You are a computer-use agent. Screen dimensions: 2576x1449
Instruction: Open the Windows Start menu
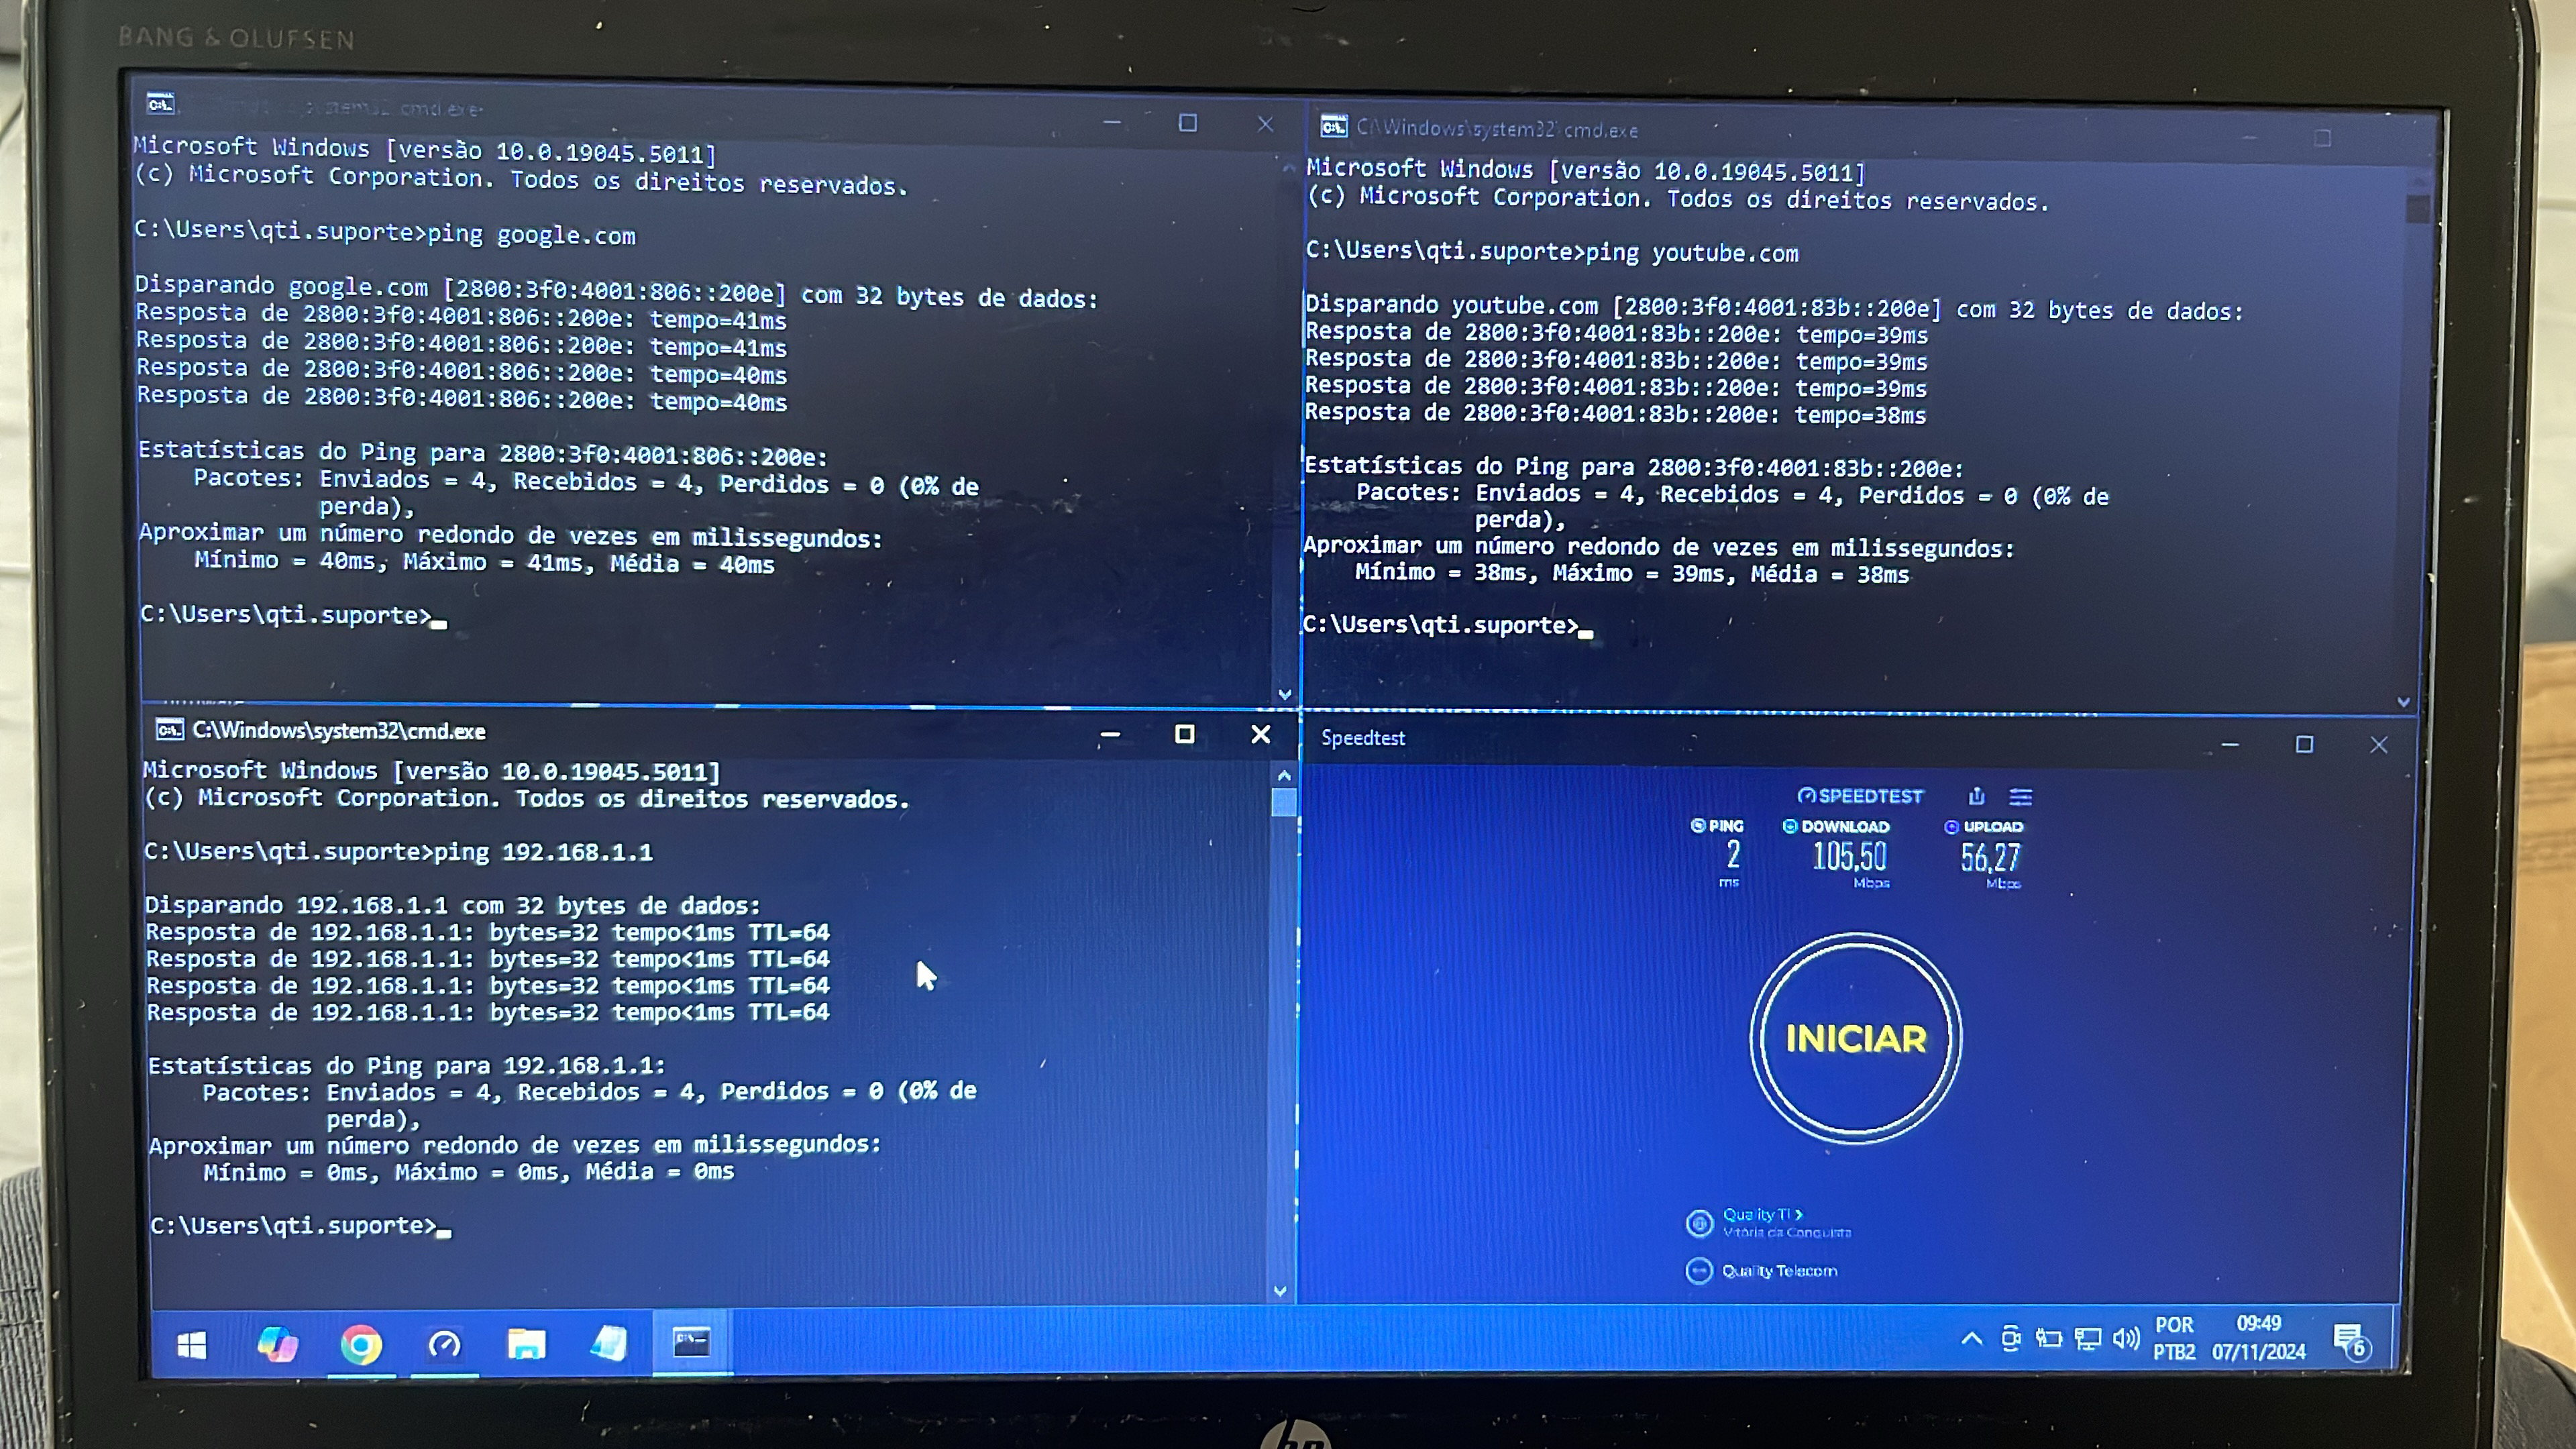click(x=192, y=1345)
